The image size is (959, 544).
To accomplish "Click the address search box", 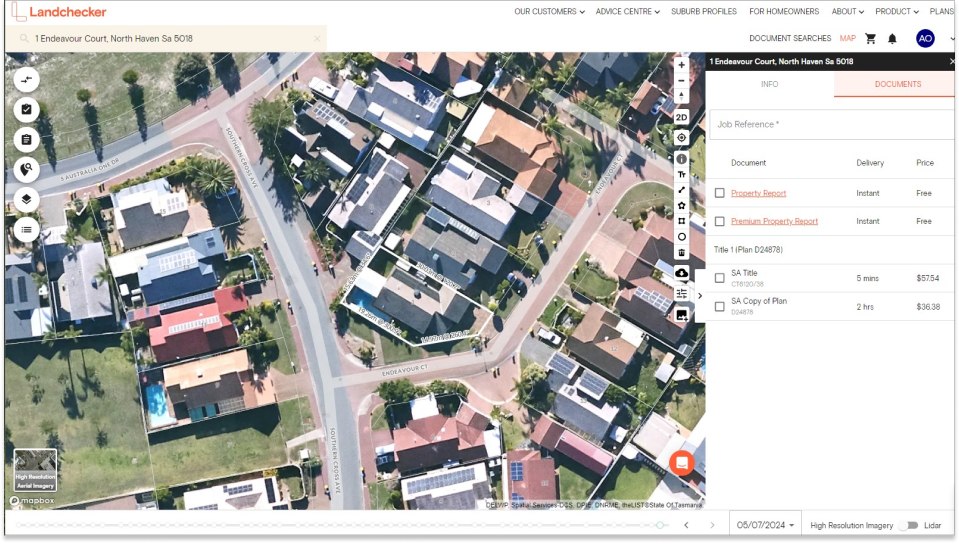I will coord(165,39).
